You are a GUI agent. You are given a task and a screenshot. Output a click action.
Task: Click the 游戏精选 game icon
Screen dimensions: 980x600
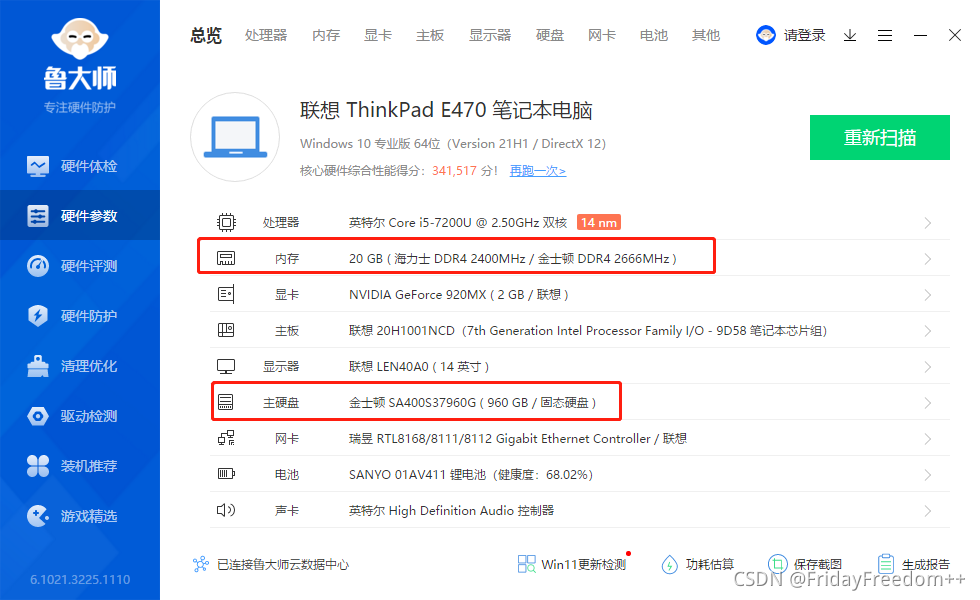(38, 516)
